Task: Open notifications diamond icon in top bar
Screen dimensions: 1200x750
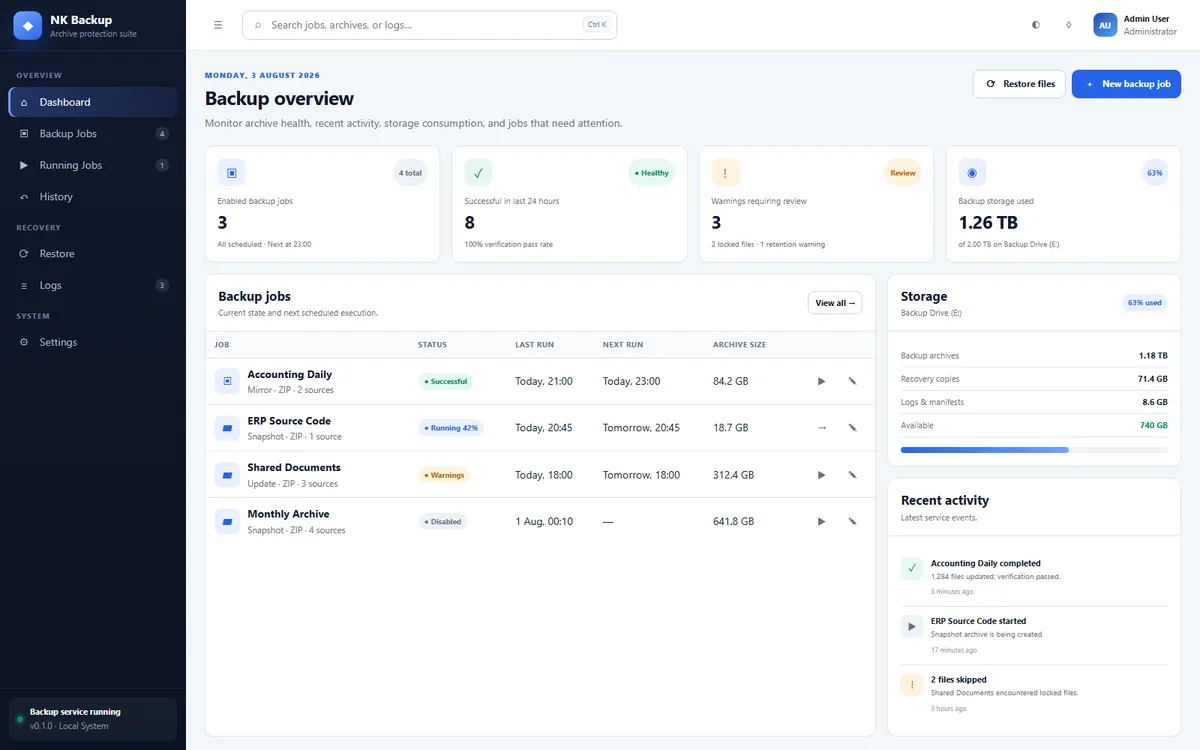Action: [1069, 25]
